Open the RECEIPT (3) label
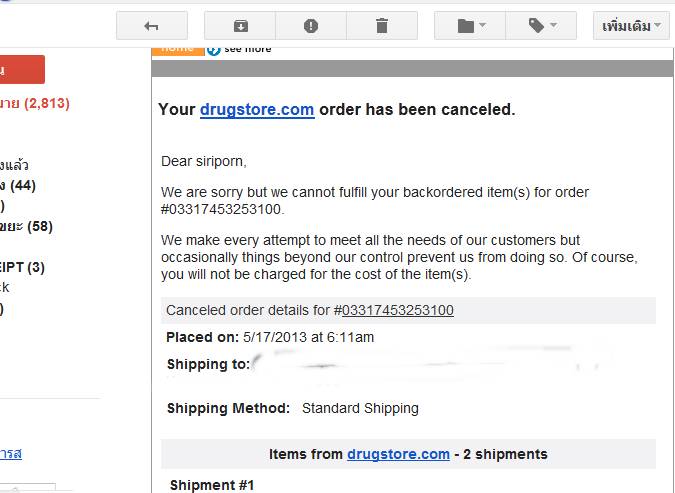Image resolution: width=675 pixels, height=493 pixels. (x=22, y=267)
